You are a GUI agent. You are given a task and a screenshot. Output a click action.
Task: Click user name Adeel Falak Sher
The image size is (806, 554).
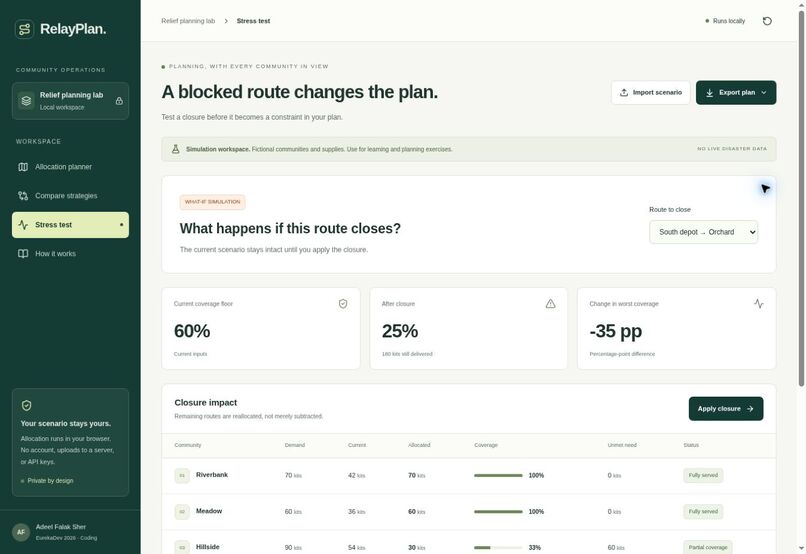61,527
